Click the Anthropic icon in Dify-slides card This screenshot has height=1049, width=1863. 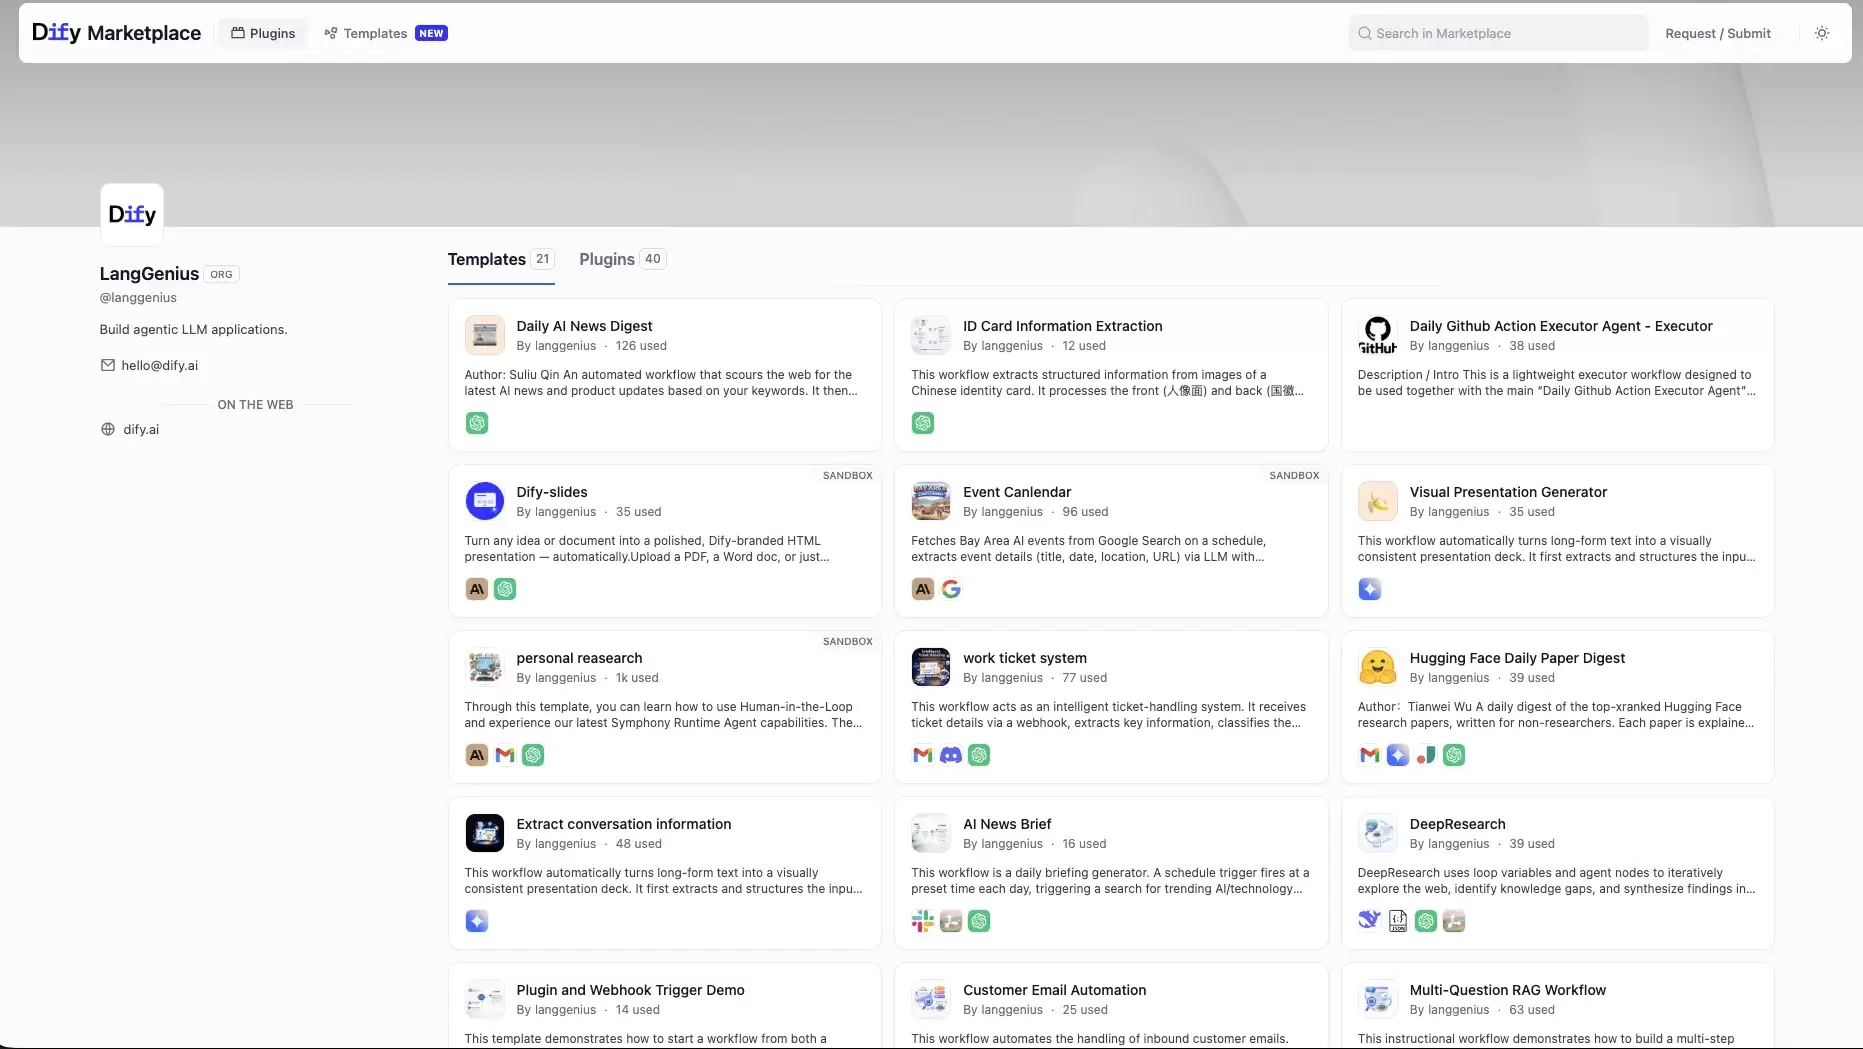click(477, 589)
